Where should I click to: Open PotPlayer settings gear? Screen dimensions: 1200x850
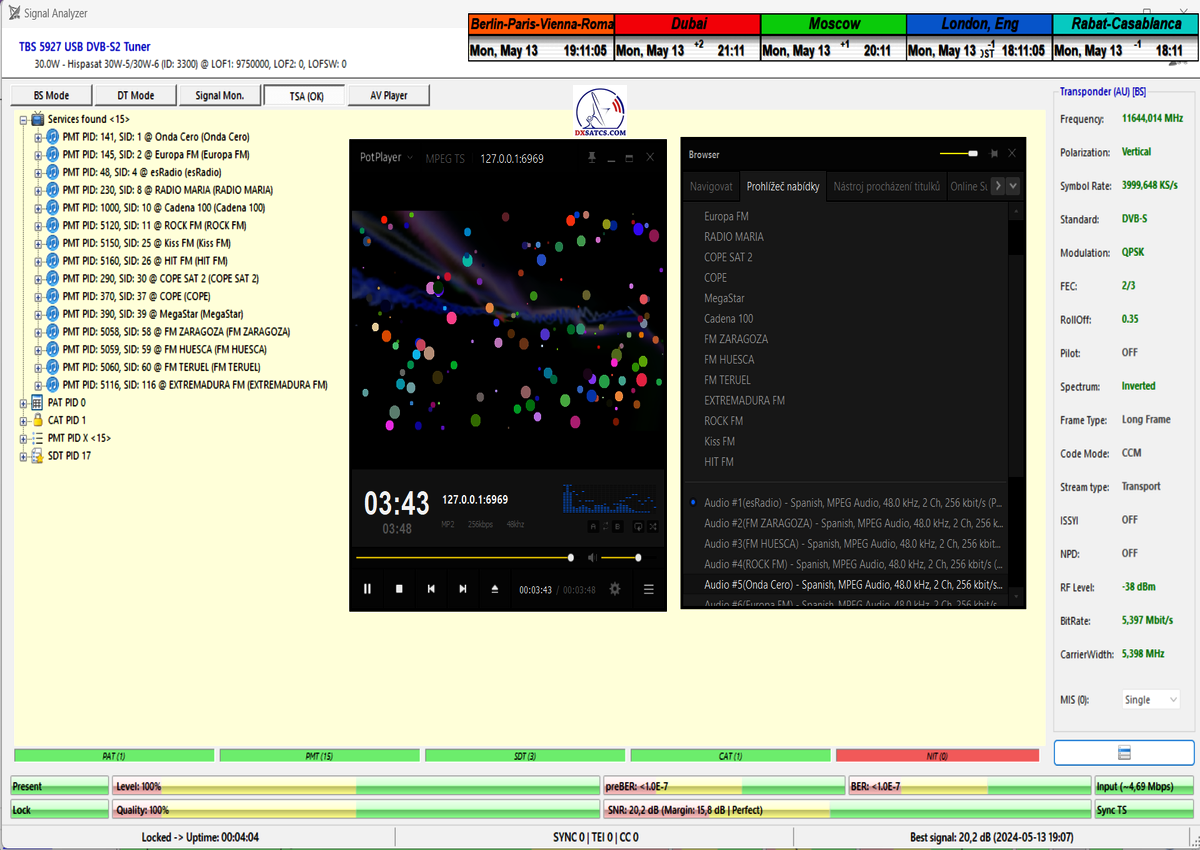(615, 589)
